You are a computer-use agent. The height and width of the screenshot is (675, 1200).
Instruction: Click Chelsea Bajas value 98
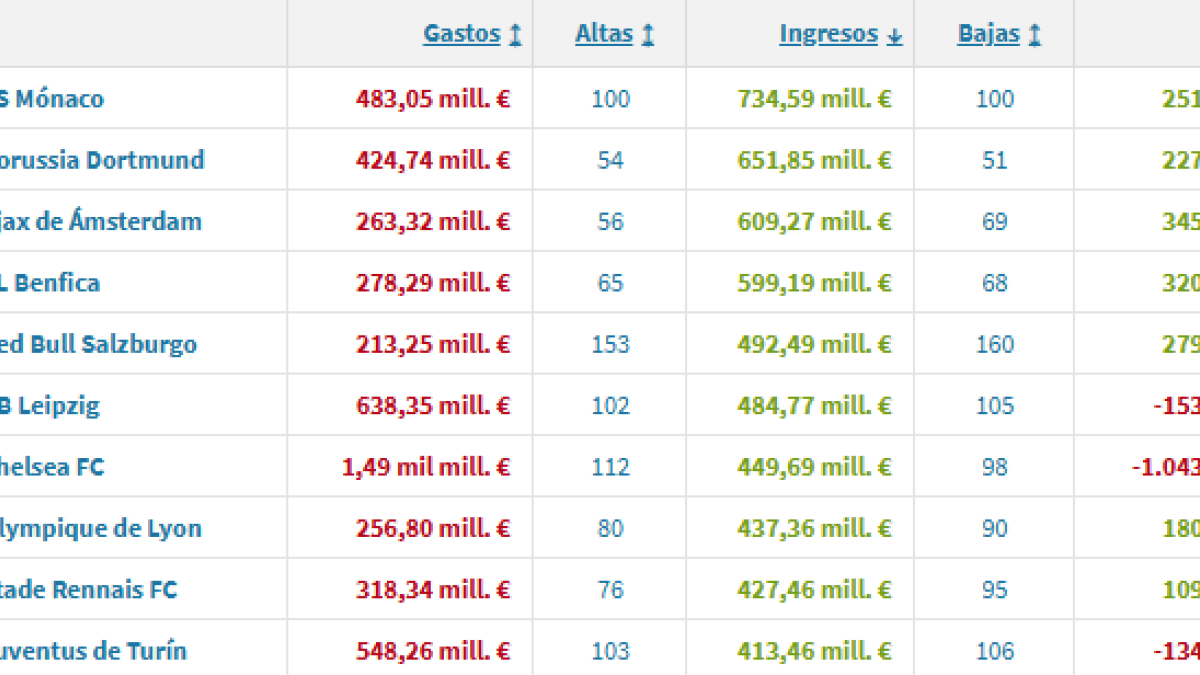tap(994, 467)
